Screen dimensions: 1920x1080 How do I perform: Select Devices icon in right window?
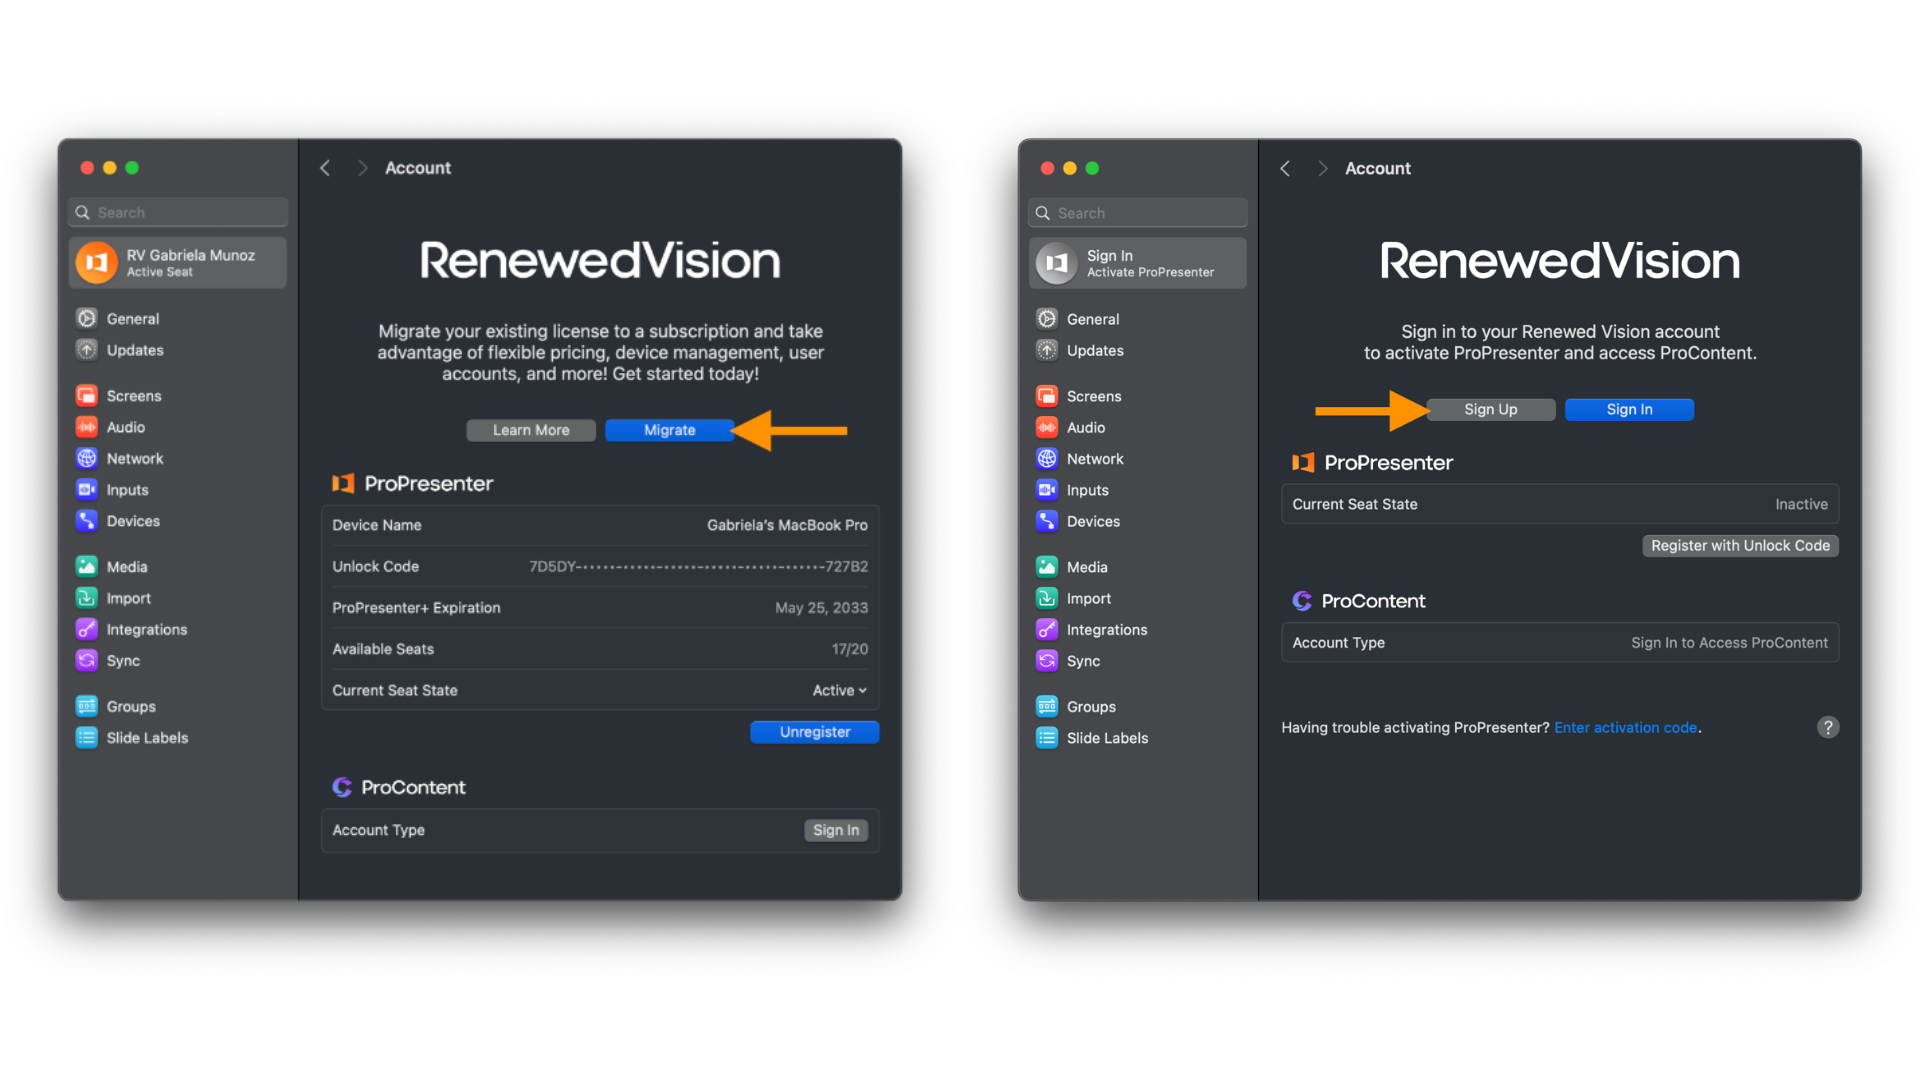[1047, 521]
